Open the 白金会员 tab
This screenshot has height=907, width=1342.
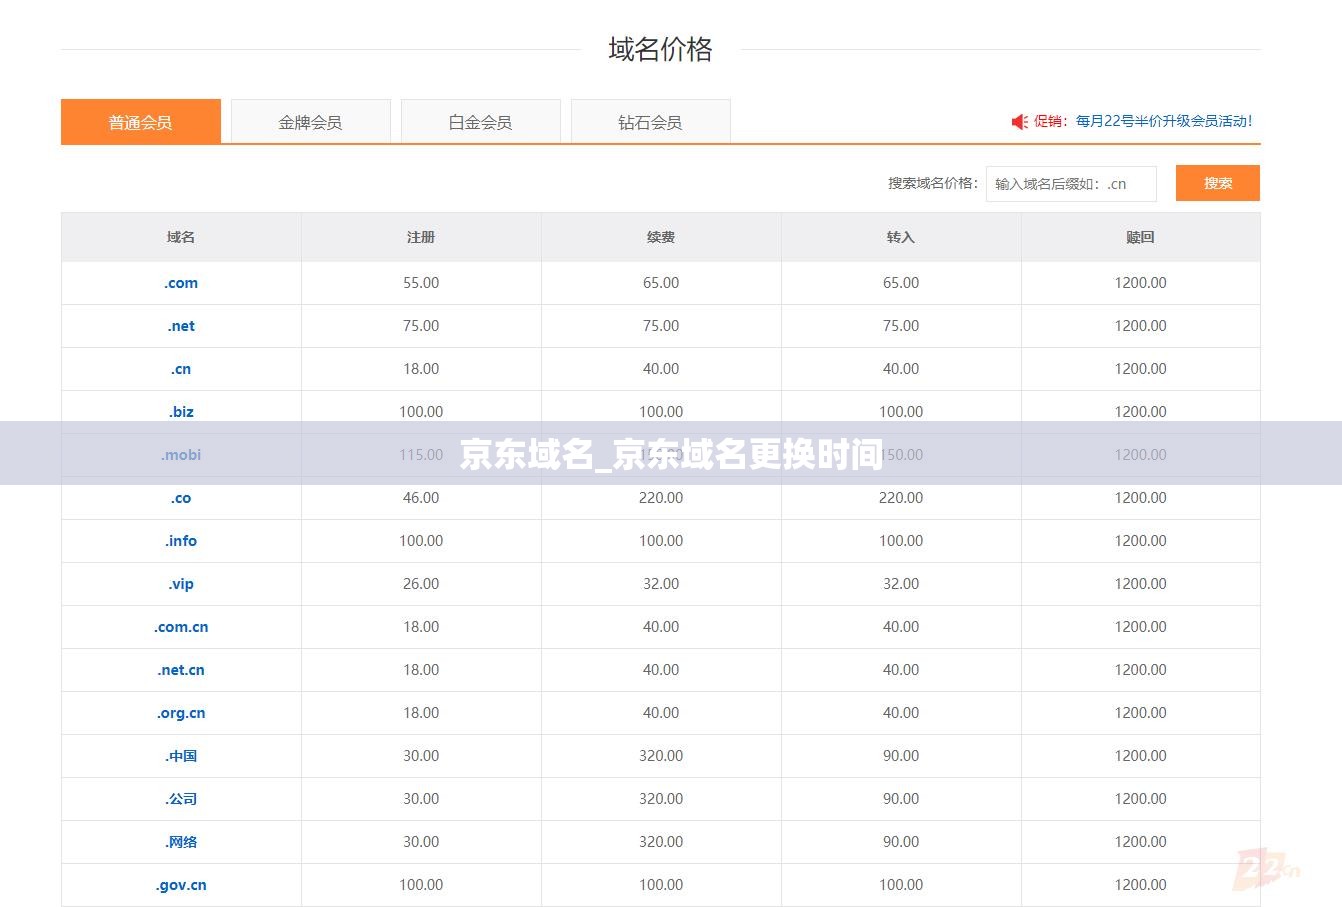(481, 122)
